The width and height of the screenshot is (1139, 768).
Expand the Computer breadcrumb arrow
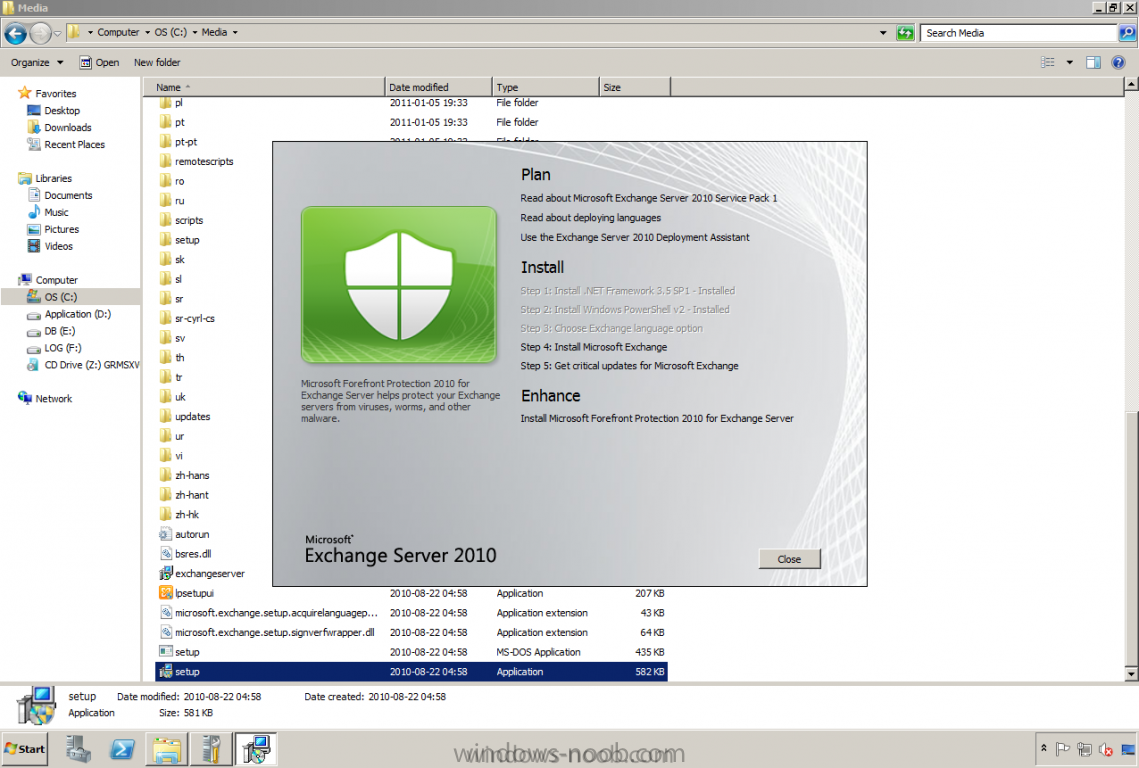click(x=147, y=33)
